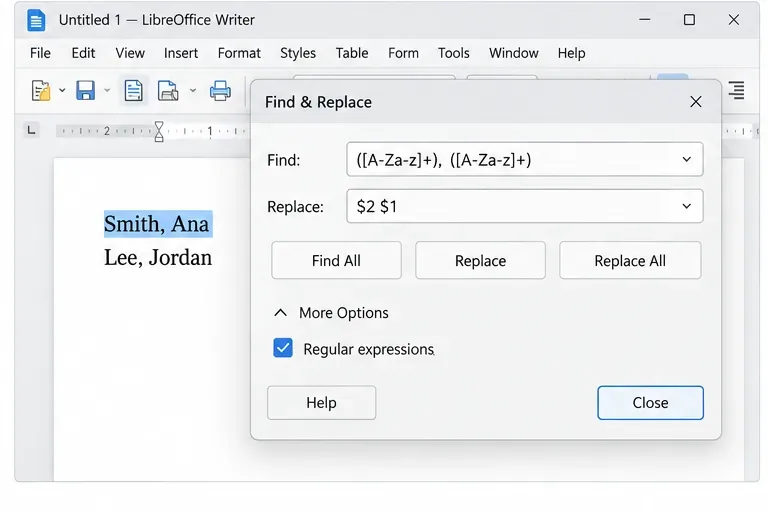Click the indent marker on the ruler

(159, 131)
